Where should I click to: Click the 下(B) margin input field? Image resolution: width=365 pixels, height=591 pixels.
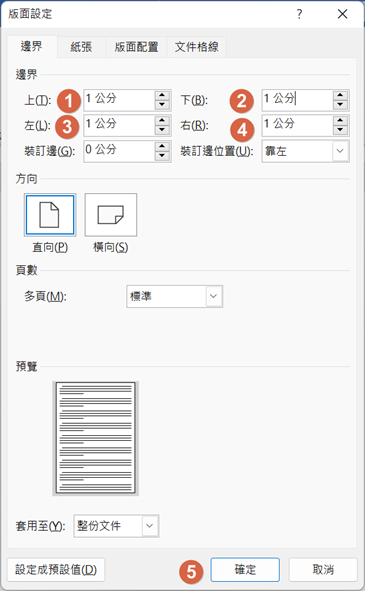(x=297, y=100)
